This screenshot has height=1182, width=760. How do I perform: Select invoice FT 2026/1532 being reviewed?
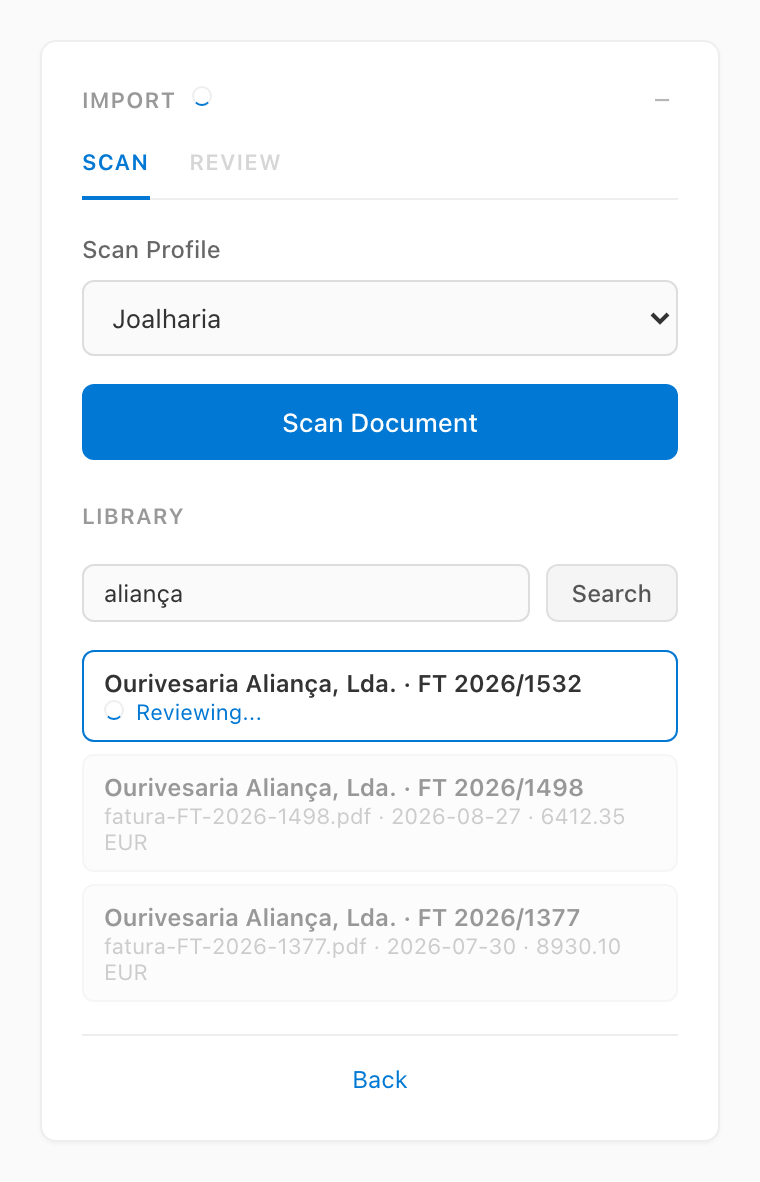[x=380, y=696]
